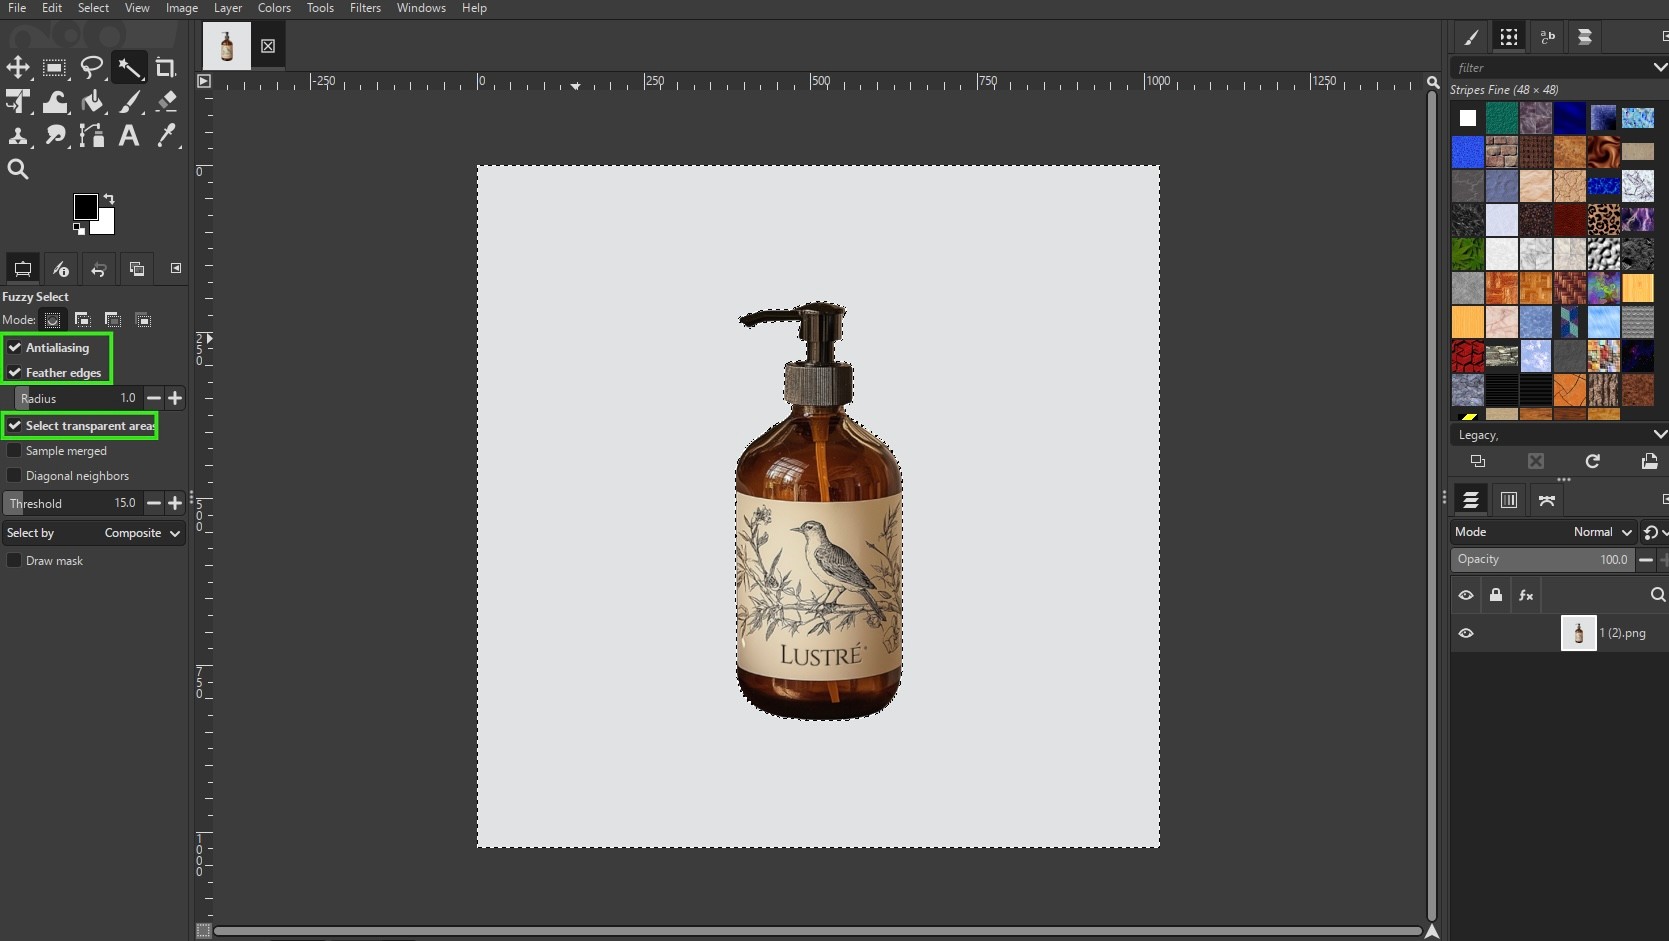Select the Color Picker eyedropper tool
Image resolution: width=1669 pixels, height=941 pixels.
[166, 136]
